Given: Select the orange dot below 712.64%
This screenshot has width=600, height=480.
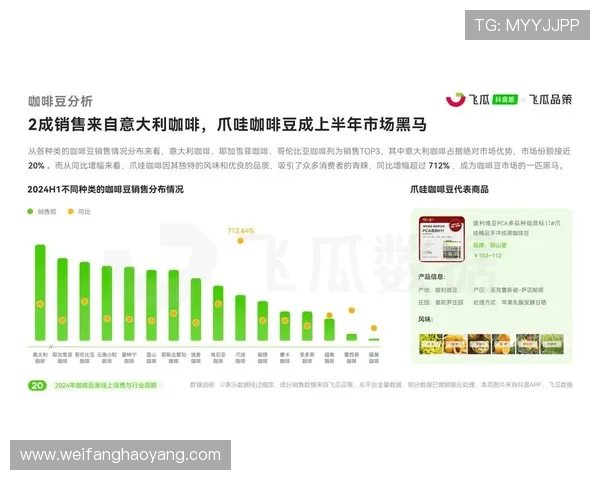Looking at the screenshot, I should (x=240, y=241).
